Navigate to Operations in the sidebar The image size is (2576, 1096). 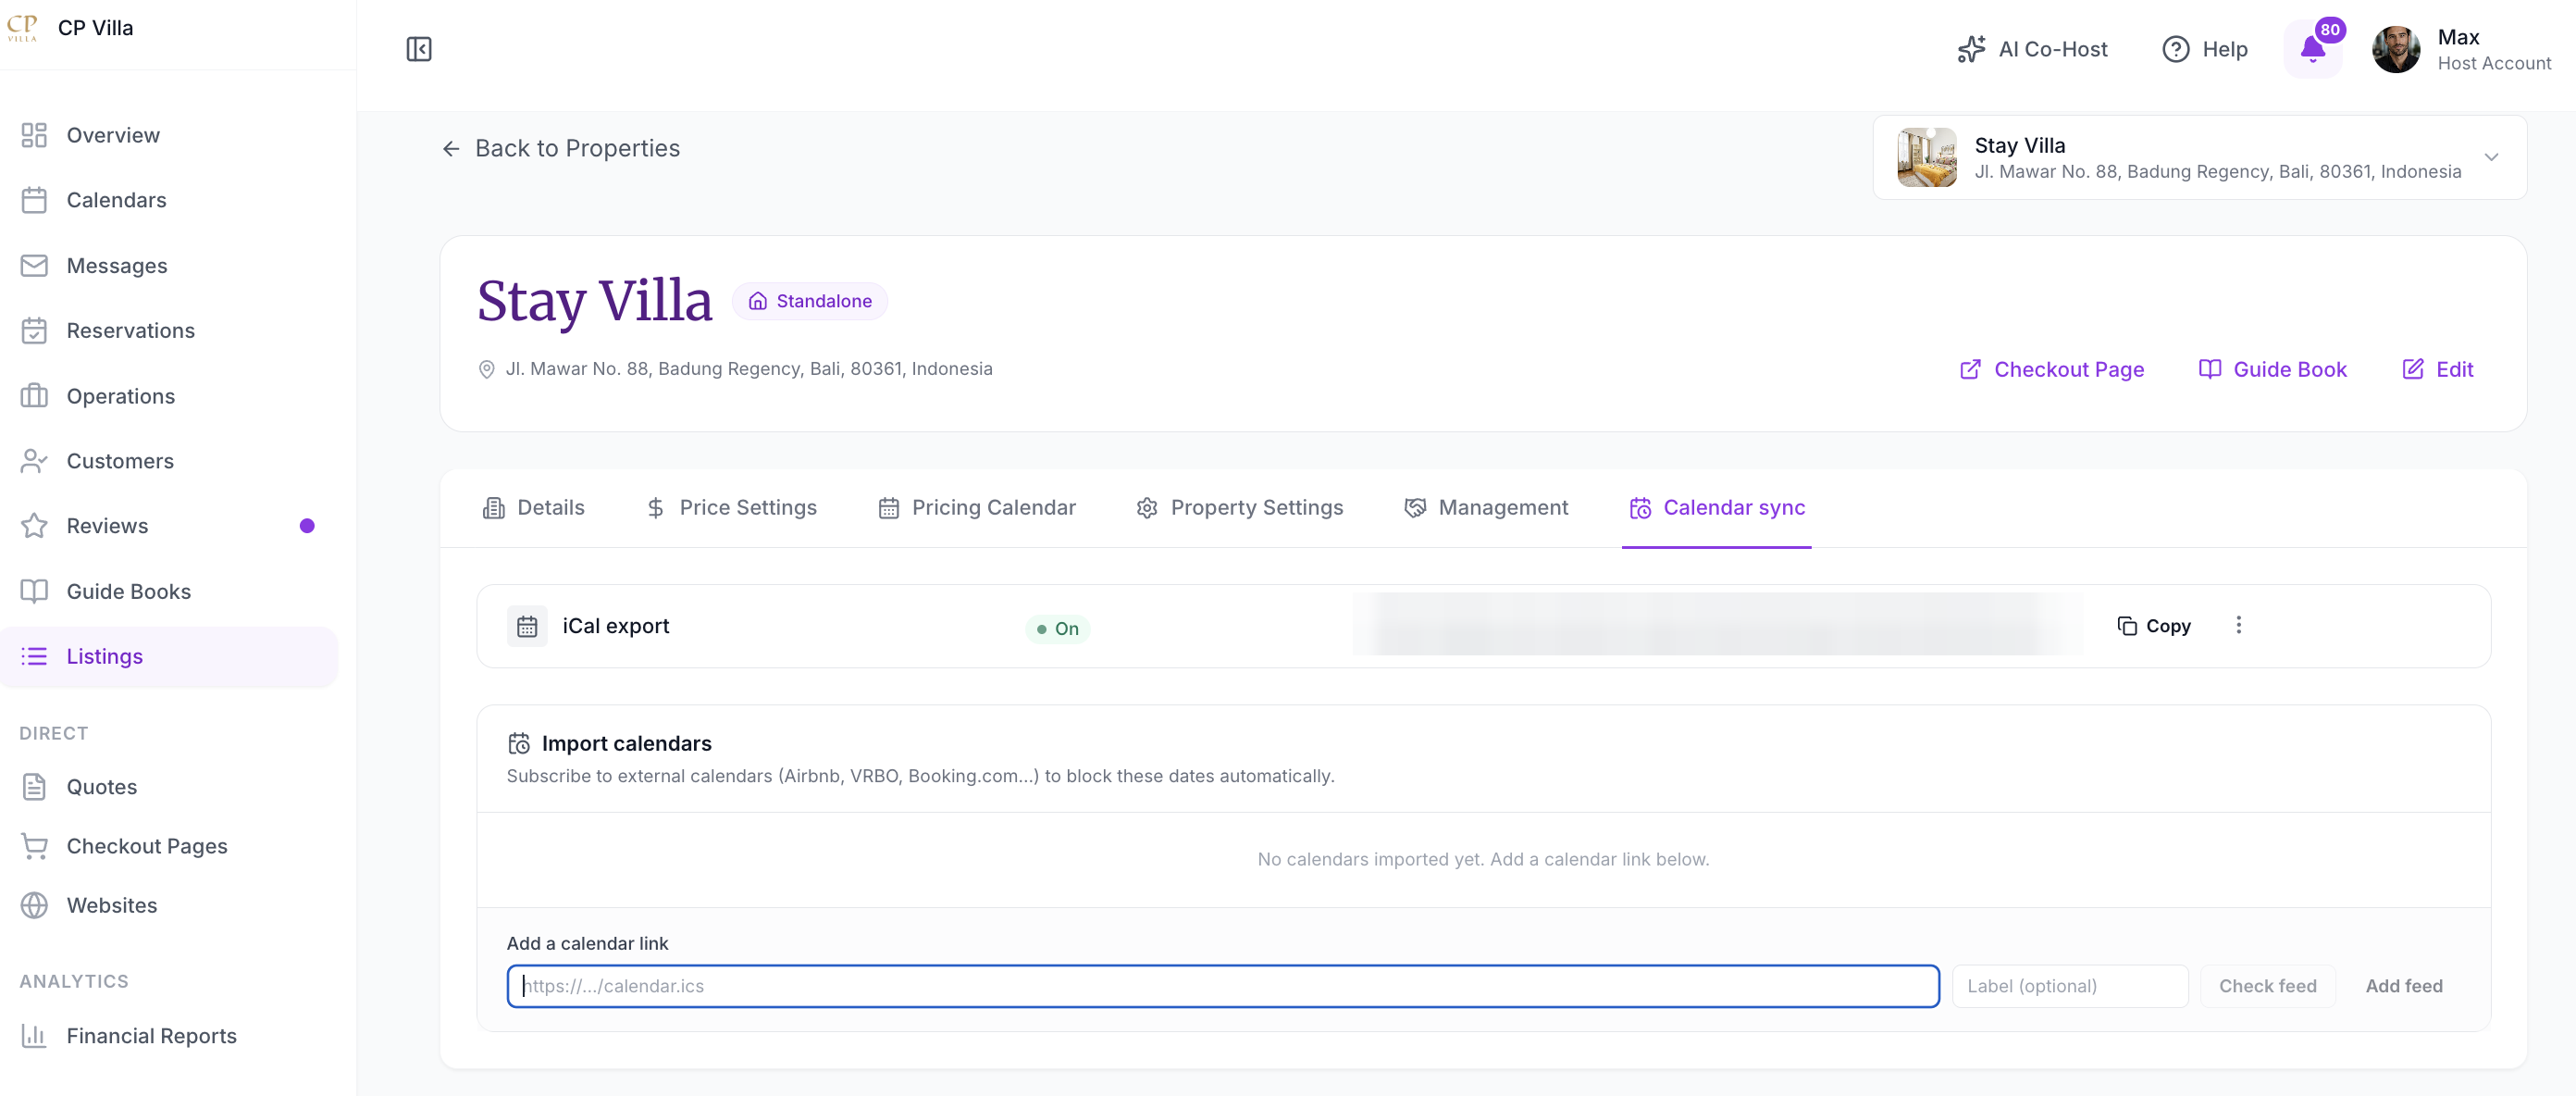click(170, 396)
